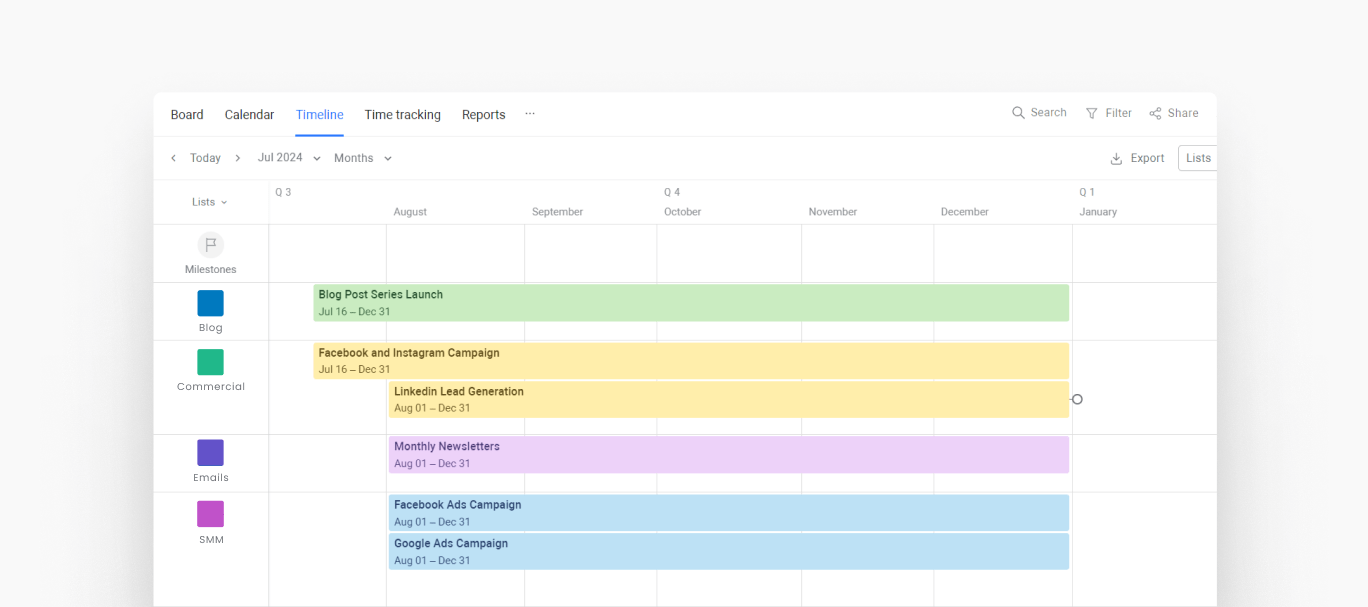Switch to the Board tab
Screen dimensions: 1368x607
187,115
